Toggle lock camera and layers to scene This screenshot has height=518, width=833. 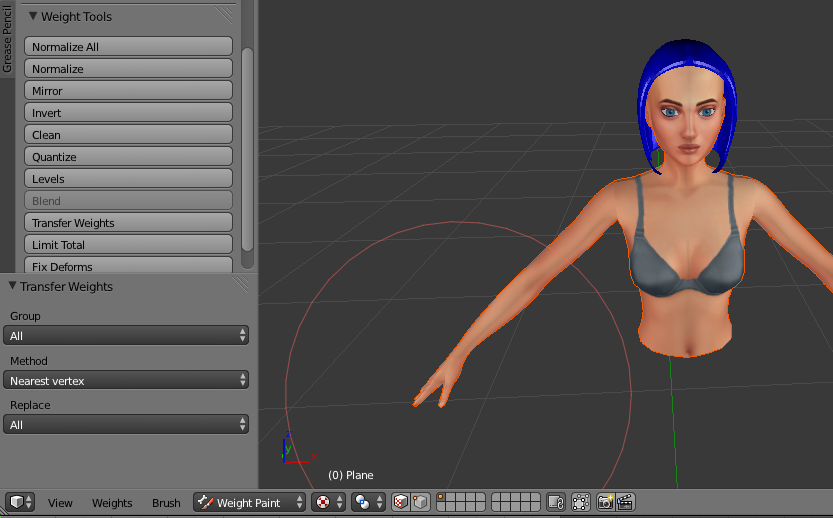[x=556, y=502]
